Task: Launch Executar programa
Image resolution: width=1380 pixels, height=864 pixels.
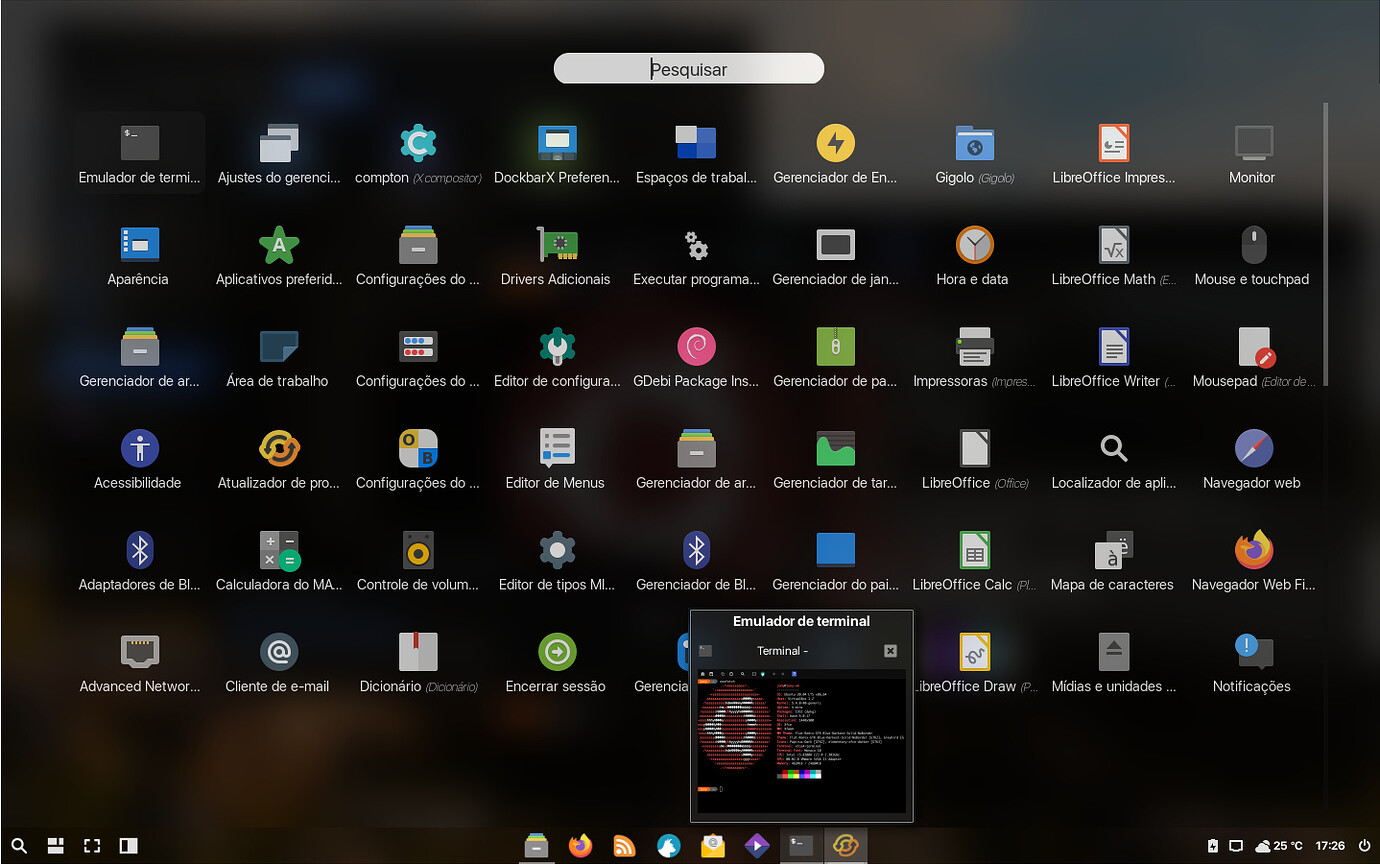Action: click(696, 256)
